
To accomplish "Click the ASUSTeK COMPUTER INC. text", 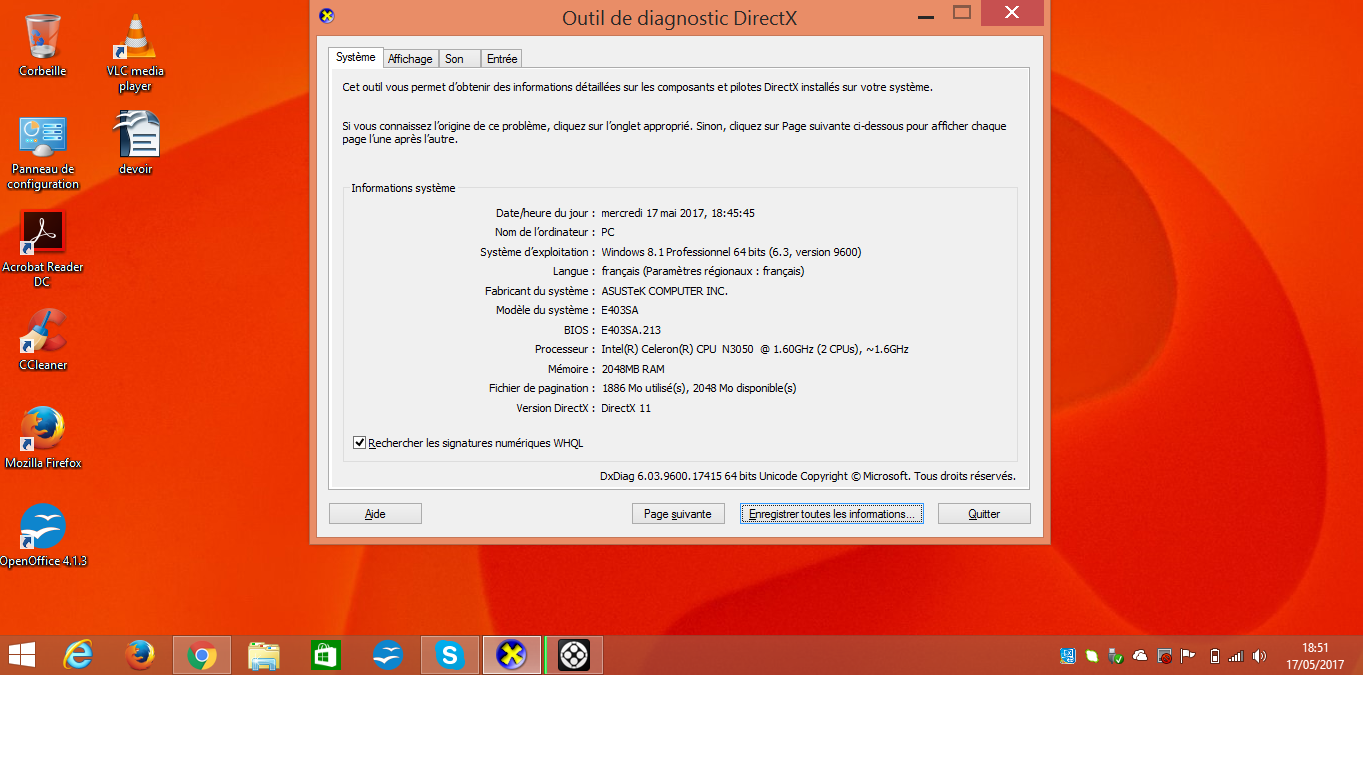I will click(x=664, y=291).
